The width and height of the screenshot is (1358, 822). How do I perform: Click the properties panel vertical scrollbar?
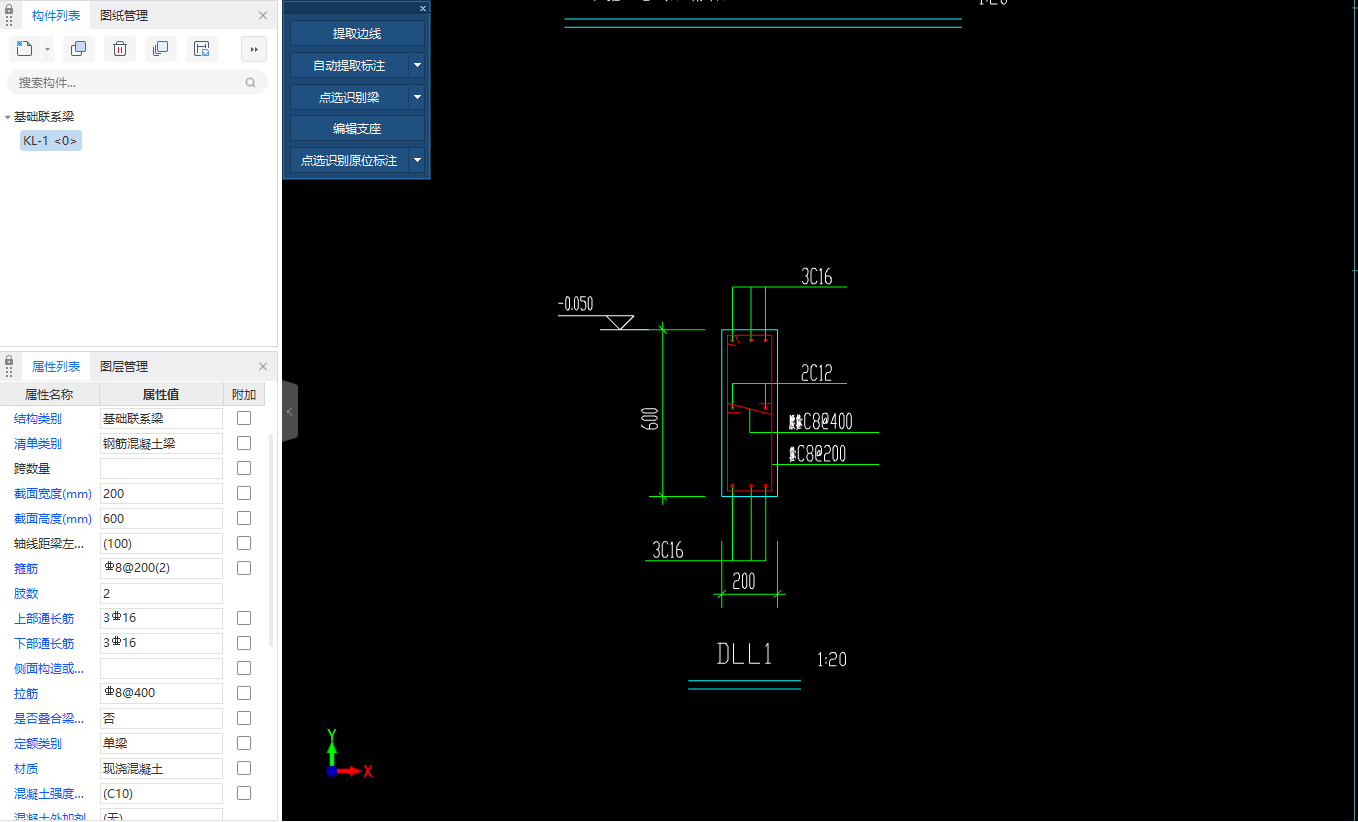(x=271, y=540)
